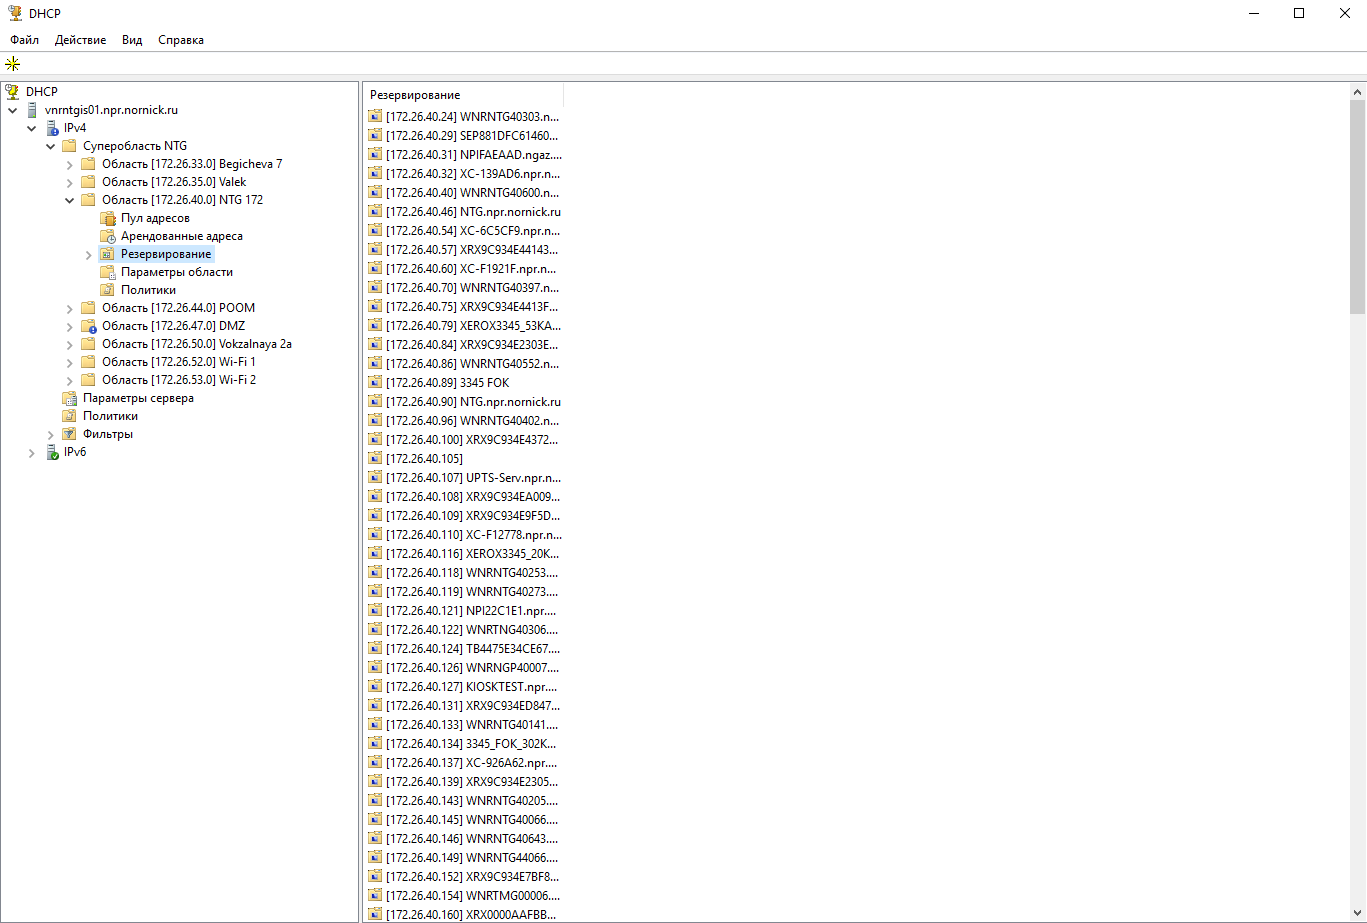Expand the Резервирование tree node
1367x923 pixels.
tap(89, 255)
